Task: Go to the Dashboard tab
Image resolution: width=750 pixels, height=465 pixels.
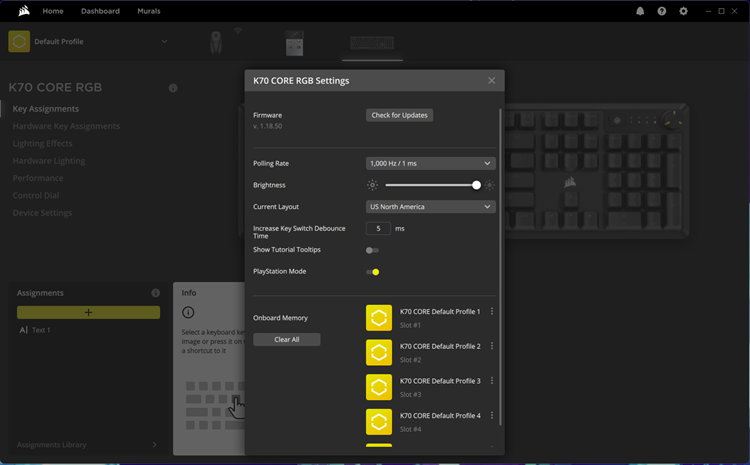Action: (100, 11)
